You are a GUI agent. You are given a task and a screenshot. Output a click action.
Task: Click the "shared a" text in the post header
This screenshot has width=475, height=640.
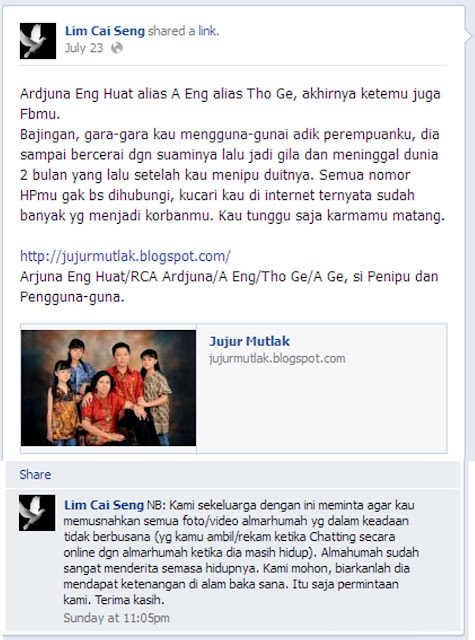pos(172,31)
